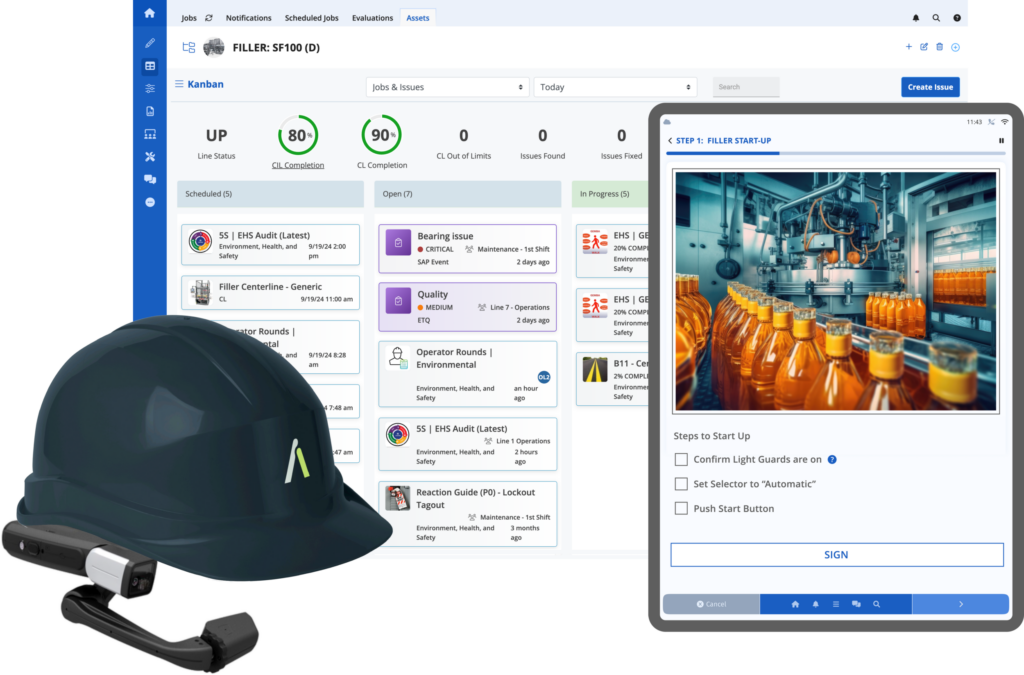Toggle the Kanban view menu
1024x675 pixels.
tap(179, 84)
